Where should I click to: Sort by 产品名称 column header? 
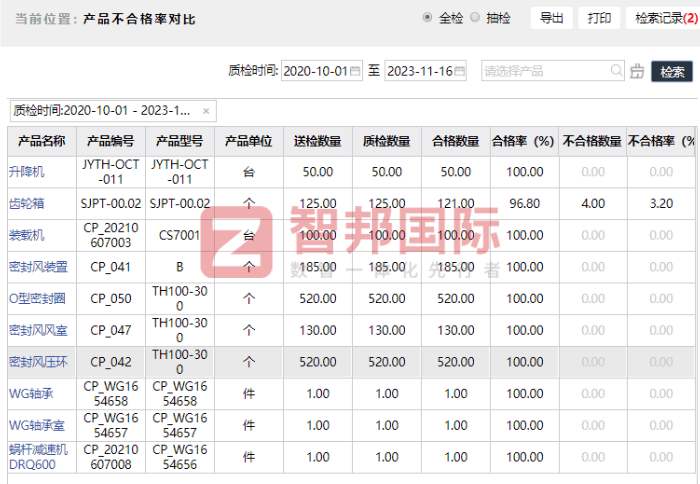(x=42, y=141)
